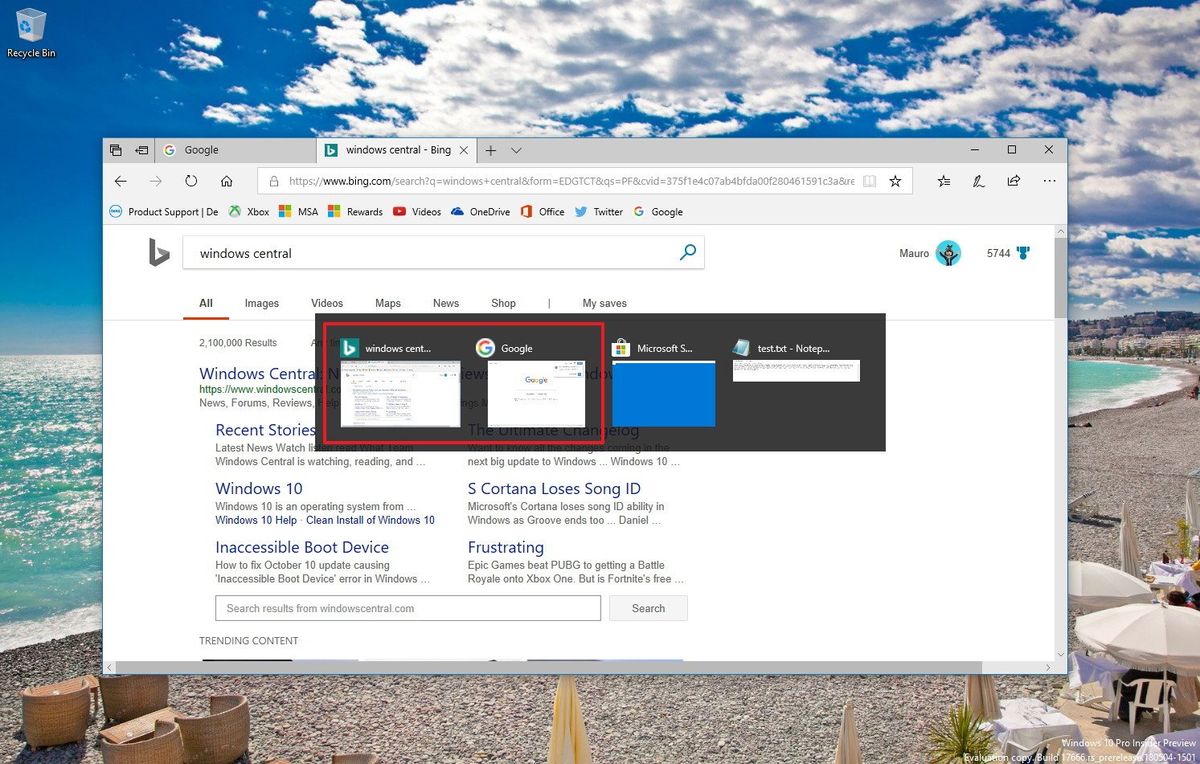Screen dimensions: 1200x764
Task: View the 5744 Rewards points
Action: click(x=1007, y=253)
